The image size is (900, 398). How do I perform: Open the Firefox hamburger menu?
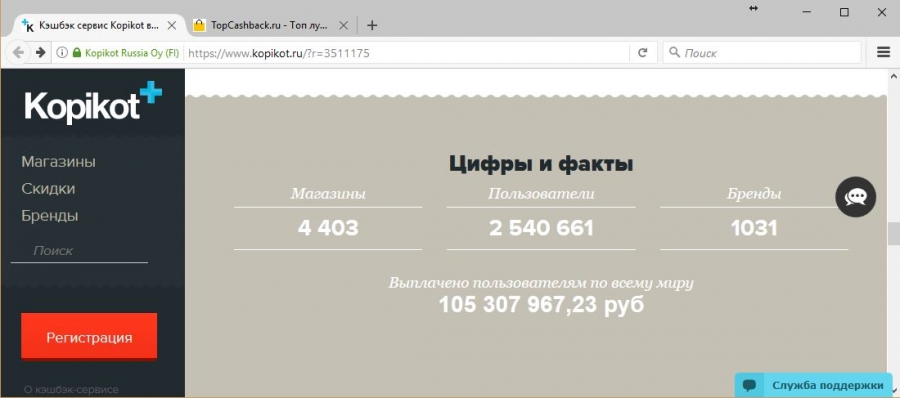(x=883, y=52)
